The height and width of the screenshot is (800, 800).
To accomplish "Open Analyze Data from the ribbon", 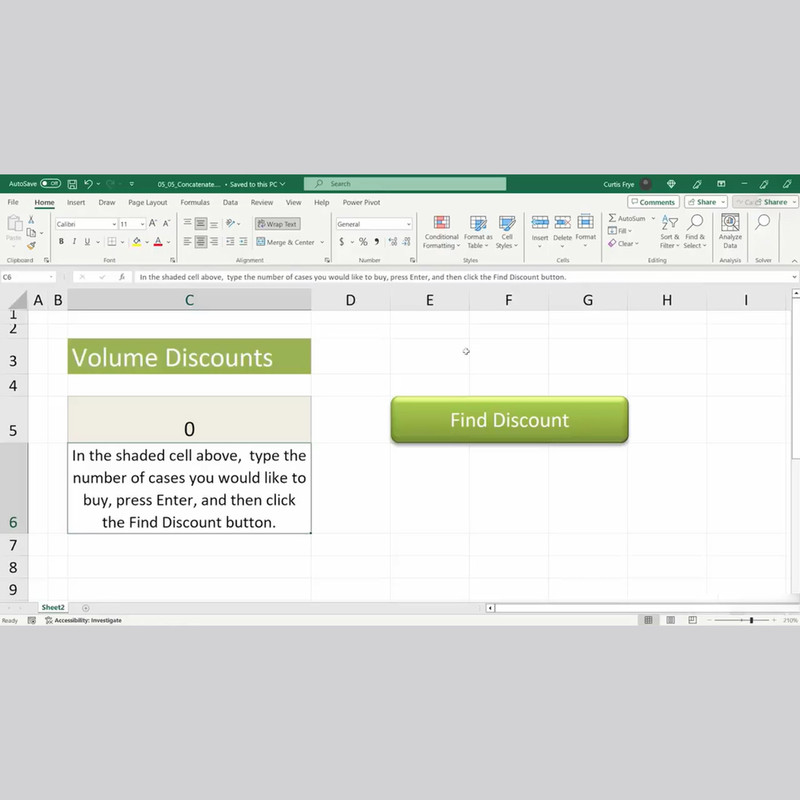I will [x=730, y=231].
